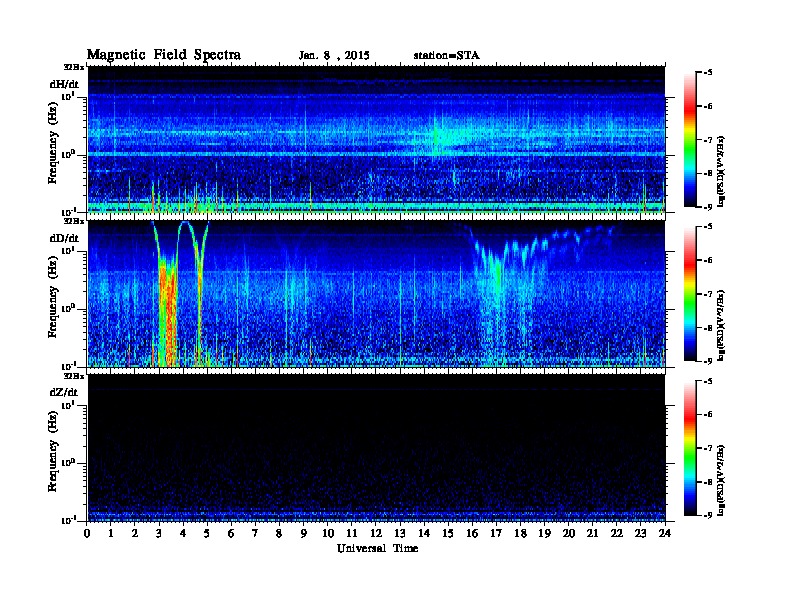Click hour 16 tick label on time axis
792x612 pixels.
(472, 533)
